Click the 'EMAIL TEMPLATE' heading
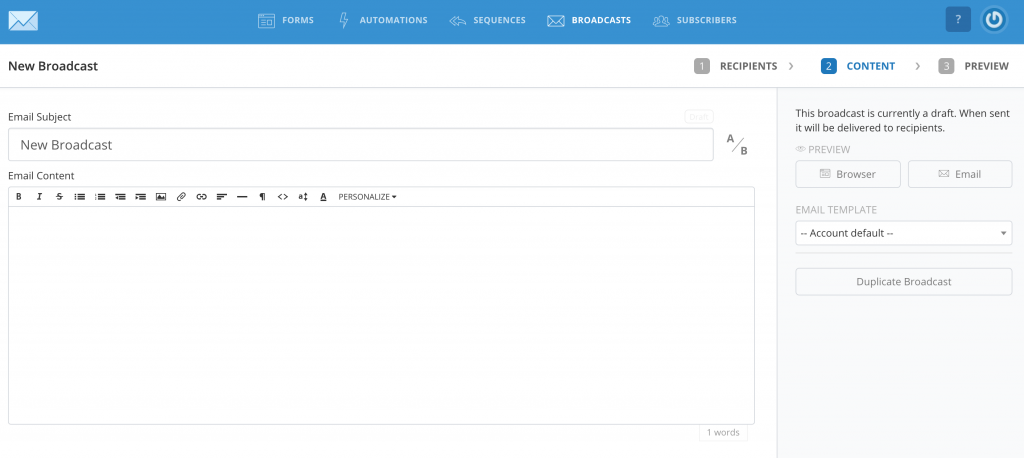1024x458 pixels. 836,210
